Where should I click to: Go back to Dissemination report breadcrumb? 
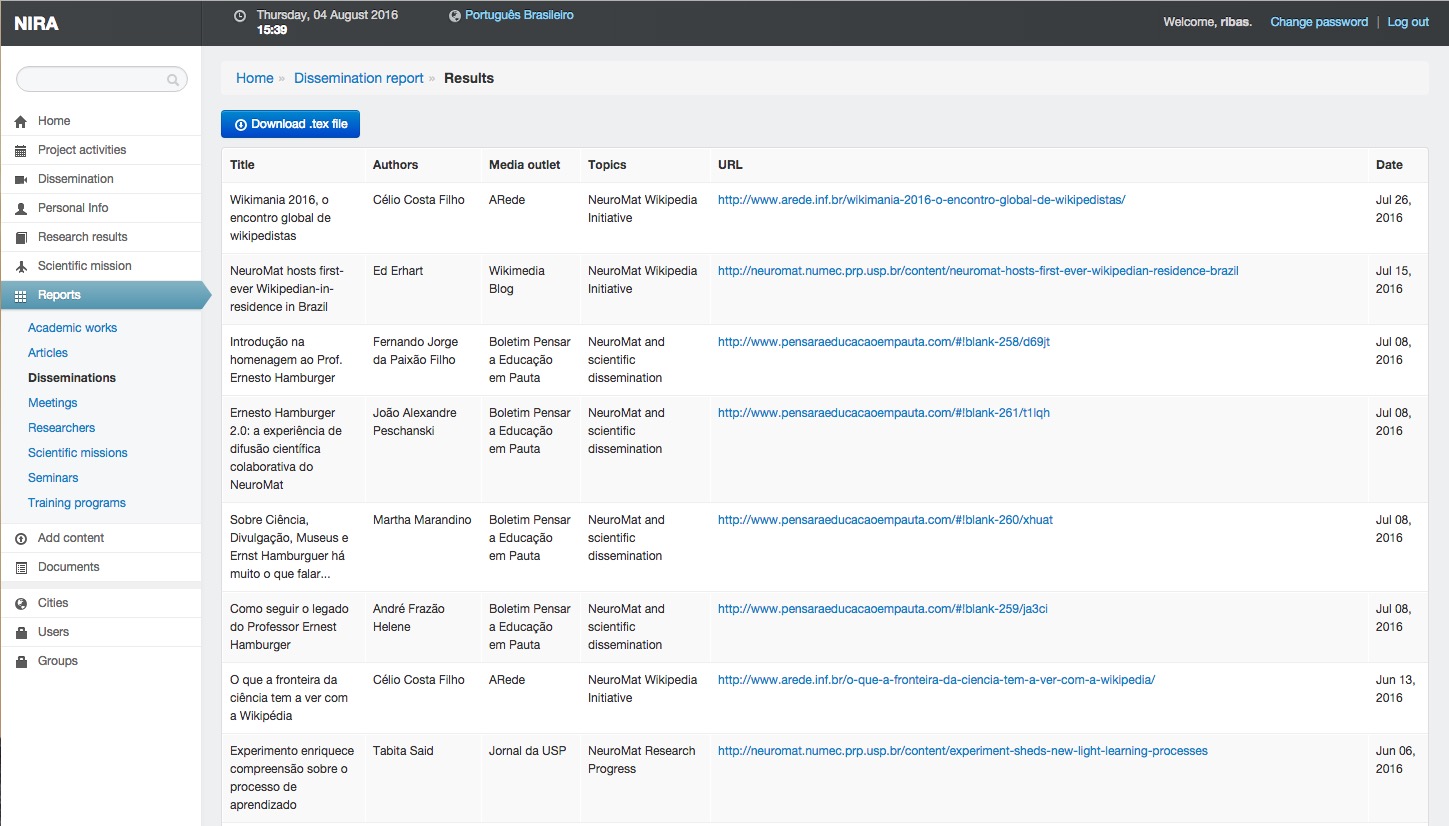point(359,78)
